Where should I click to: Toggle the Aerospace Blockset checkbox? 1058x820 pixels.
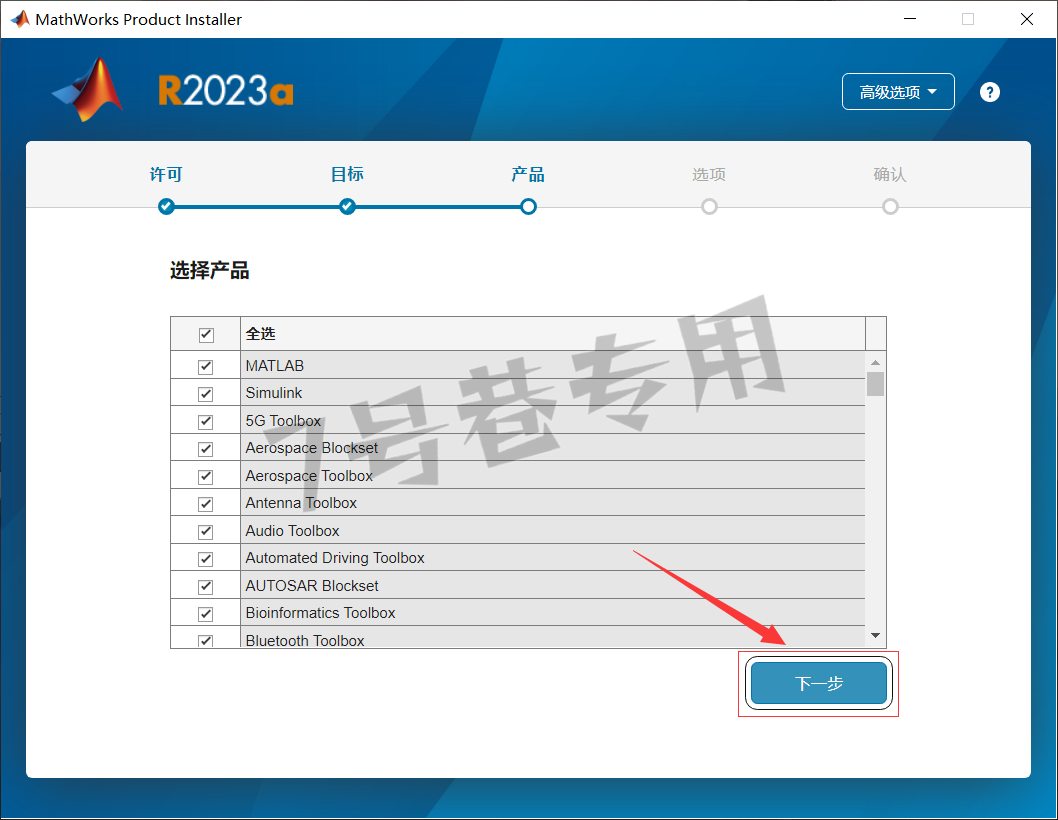point(206,449)
